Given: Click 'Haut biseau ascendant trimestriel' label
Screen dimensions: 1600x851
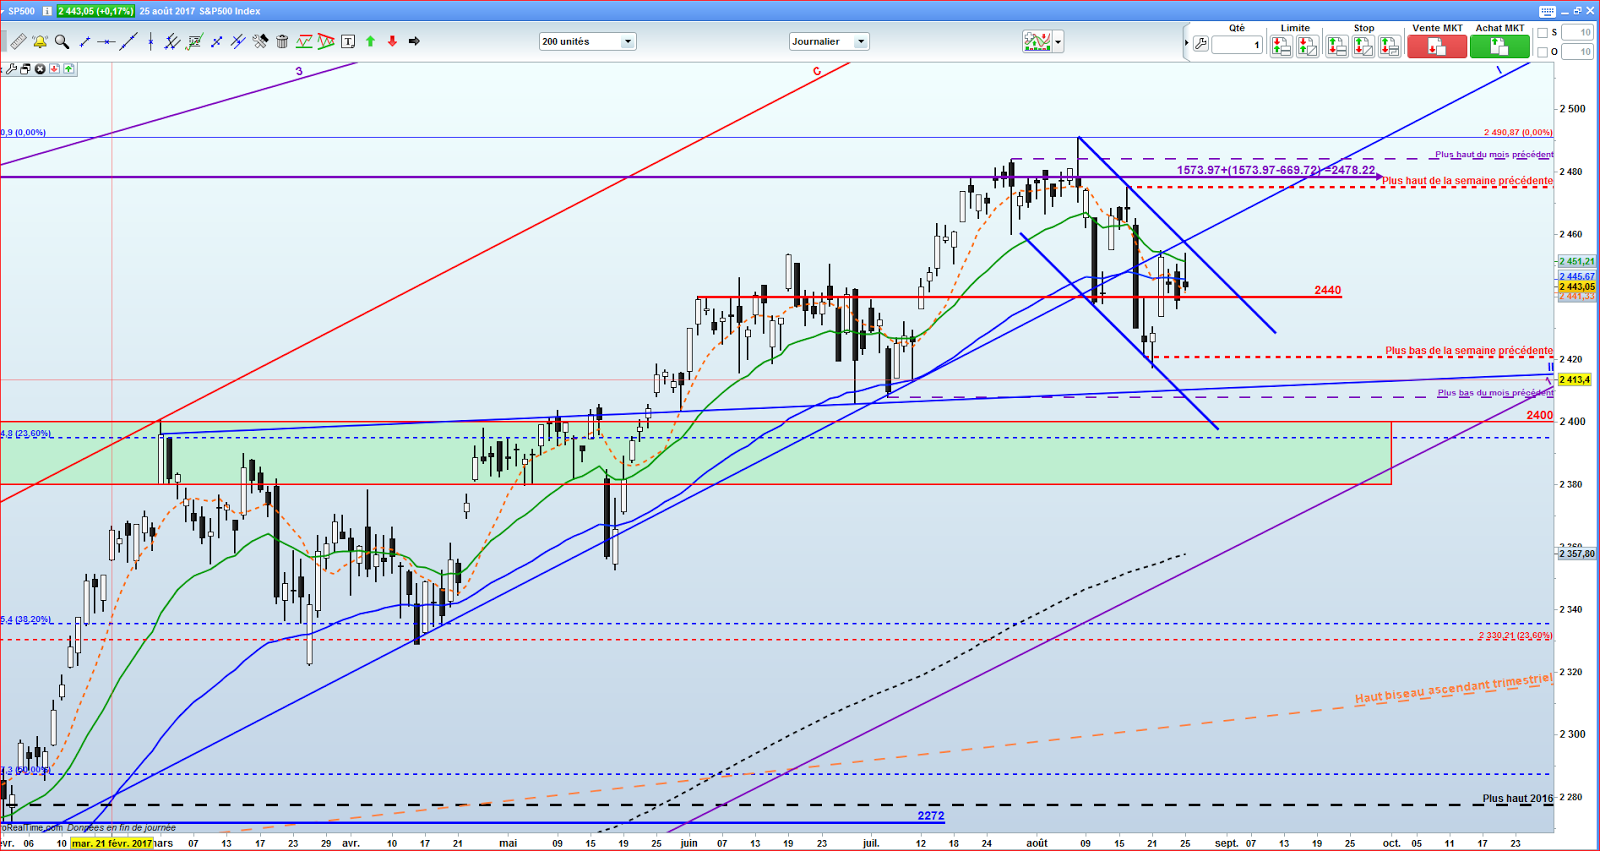Looking at the screenshot, I should pyautogui.click(x=1453, y=689).
